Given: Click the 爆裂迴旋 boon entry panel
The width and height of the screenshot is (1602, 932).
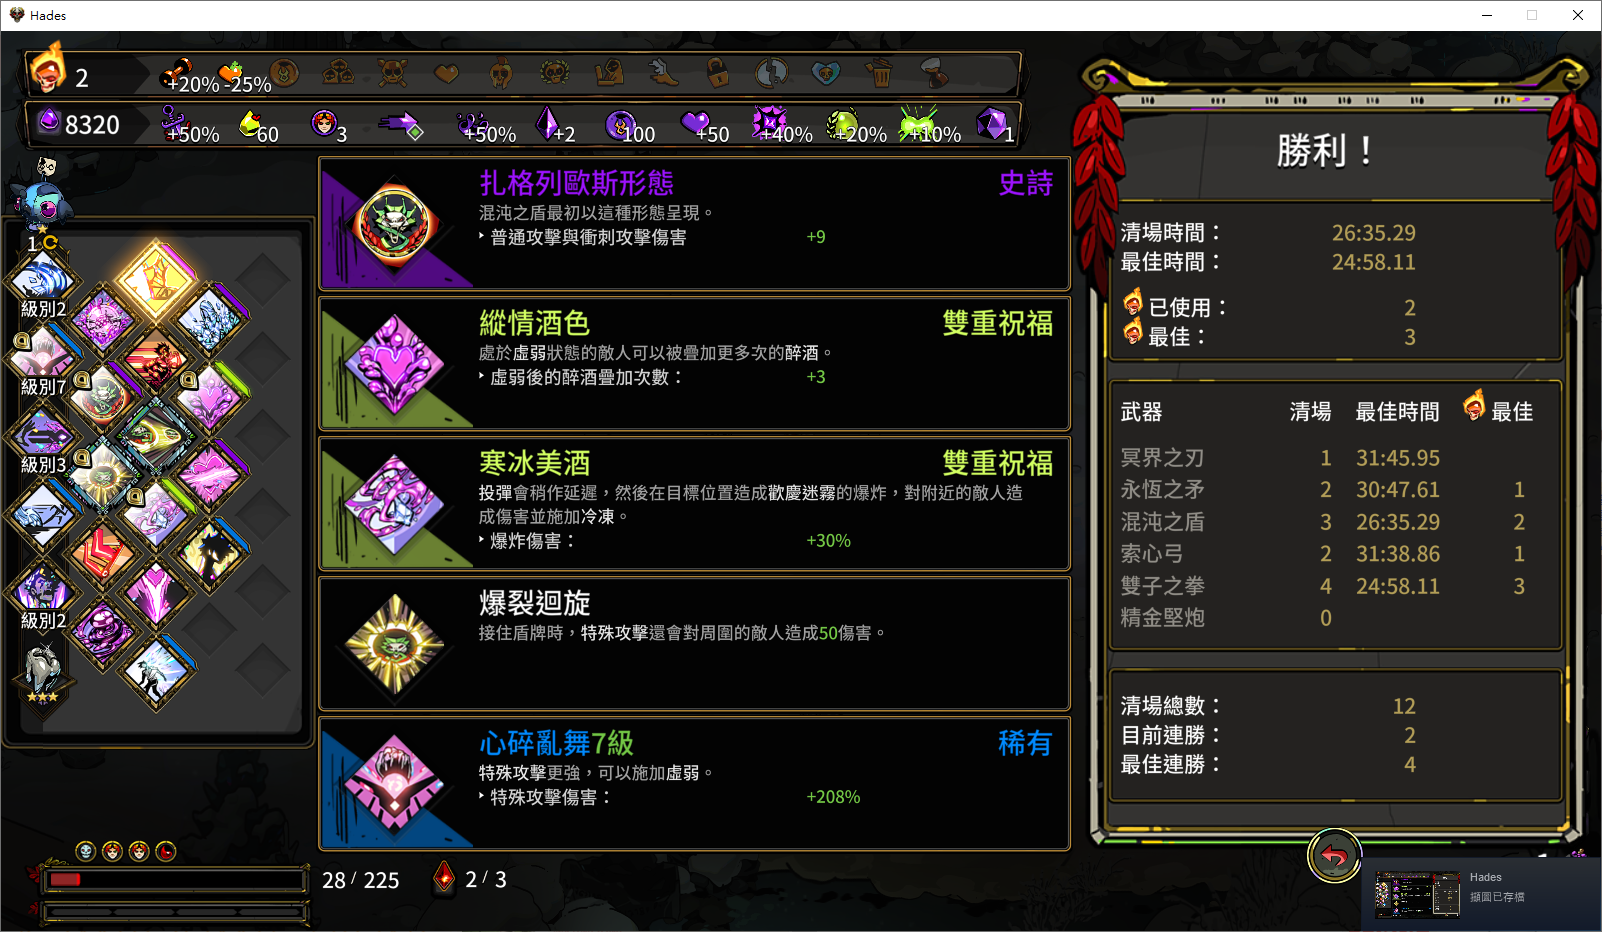Looking at the screenshot, I should (694, 644).
